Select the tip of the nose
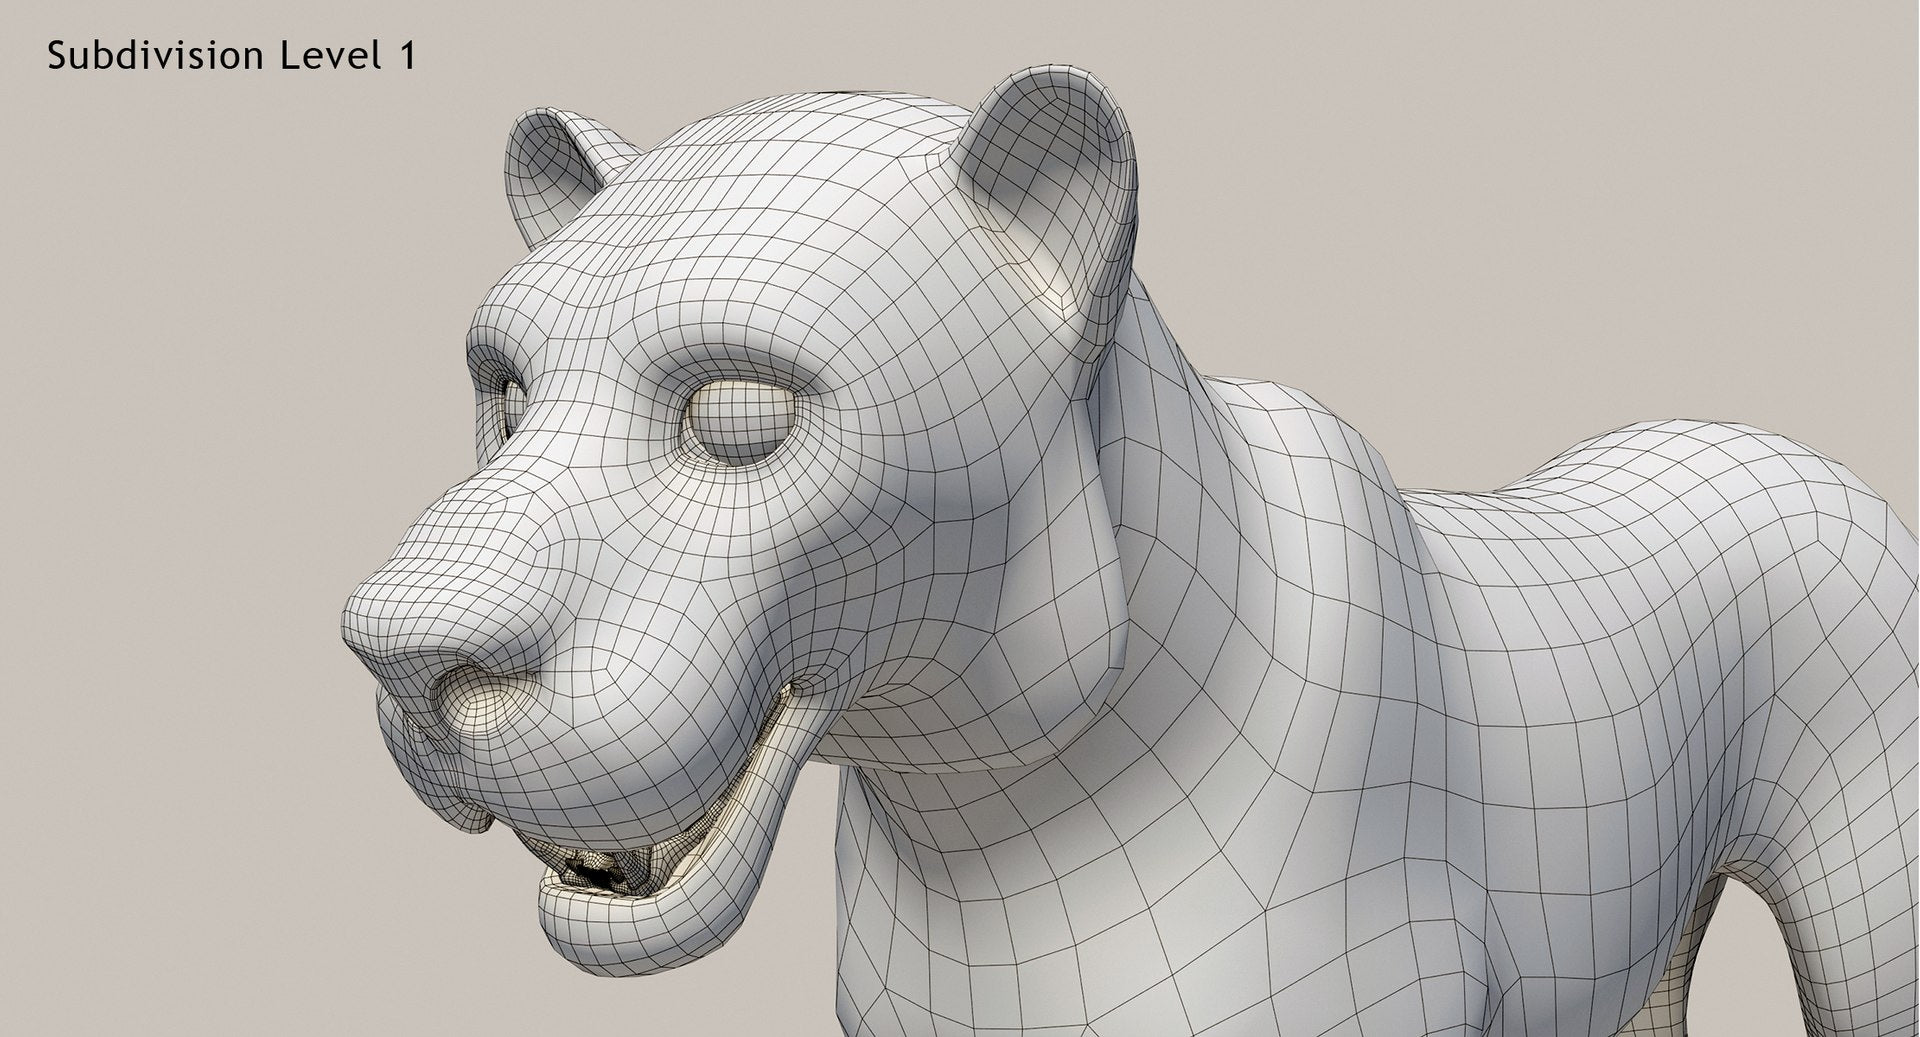This screenshot has width=1920, height=1037. point(400,640)
